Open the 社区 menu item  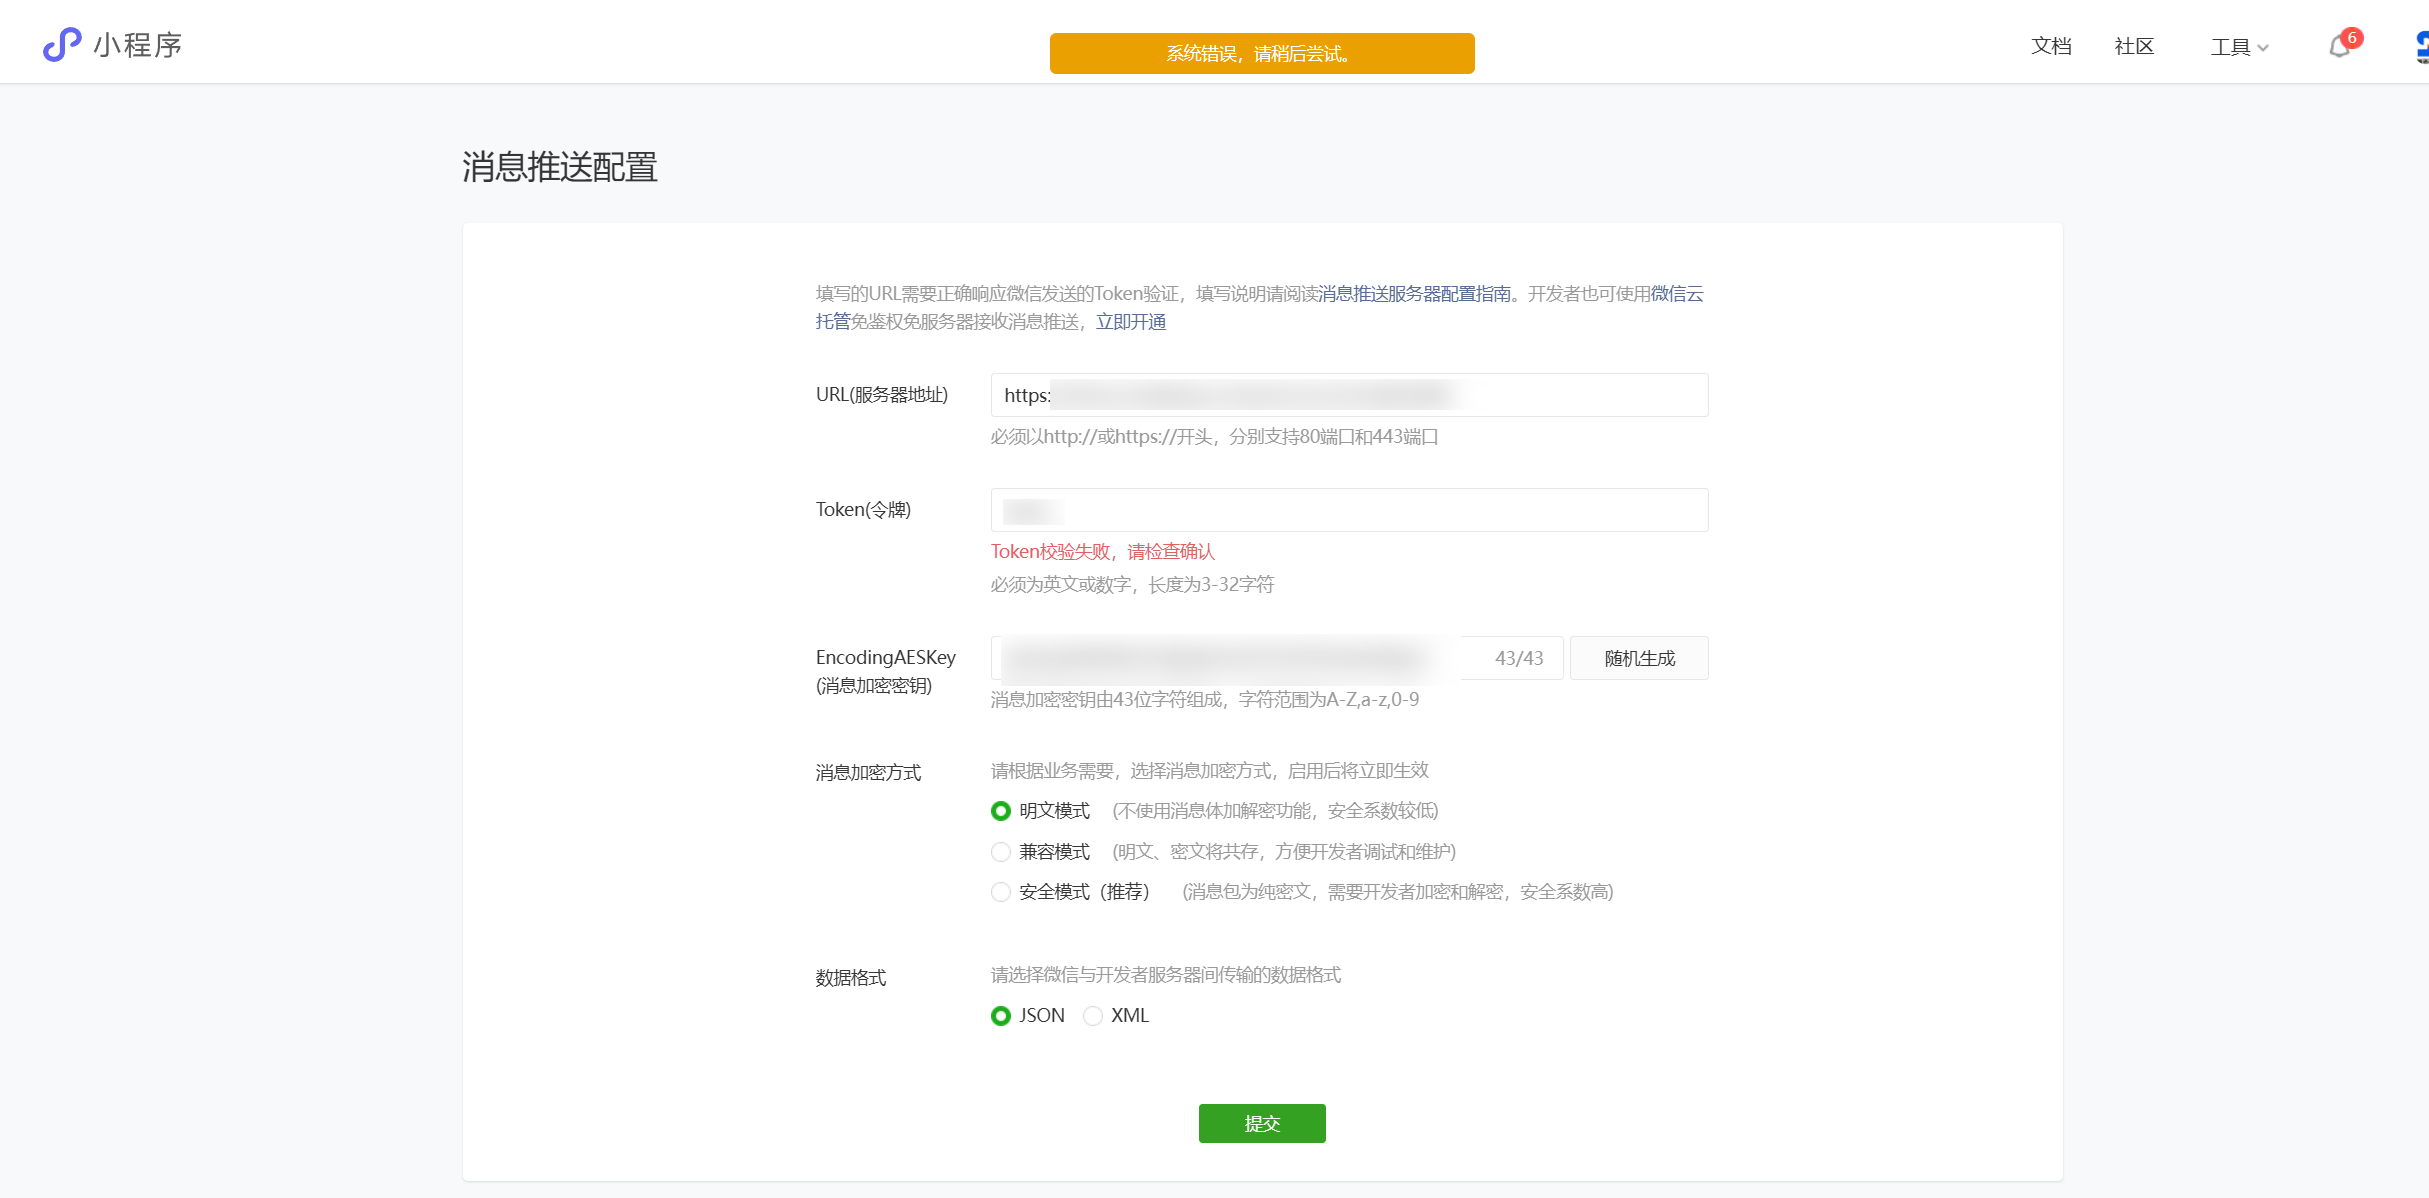pyautogui.click(x=2134, y=46)
